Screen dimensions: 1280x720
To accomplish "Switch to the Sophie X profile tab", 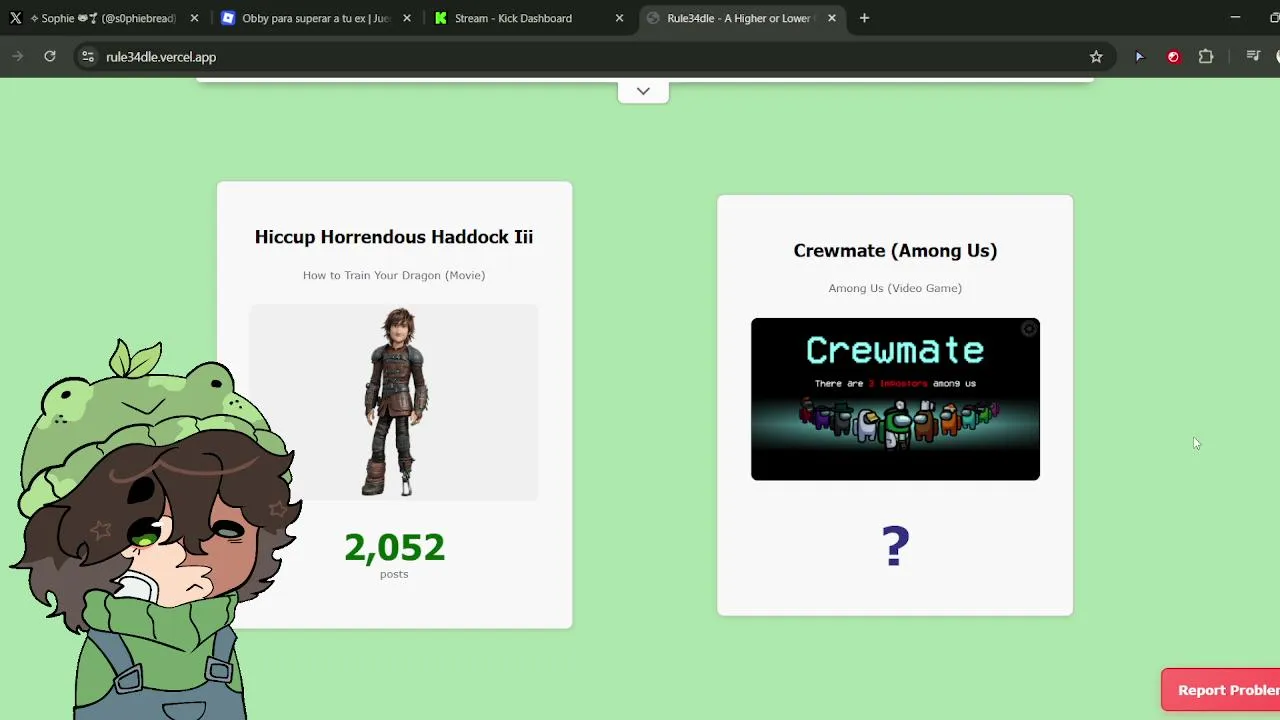I will click(104, 18).
